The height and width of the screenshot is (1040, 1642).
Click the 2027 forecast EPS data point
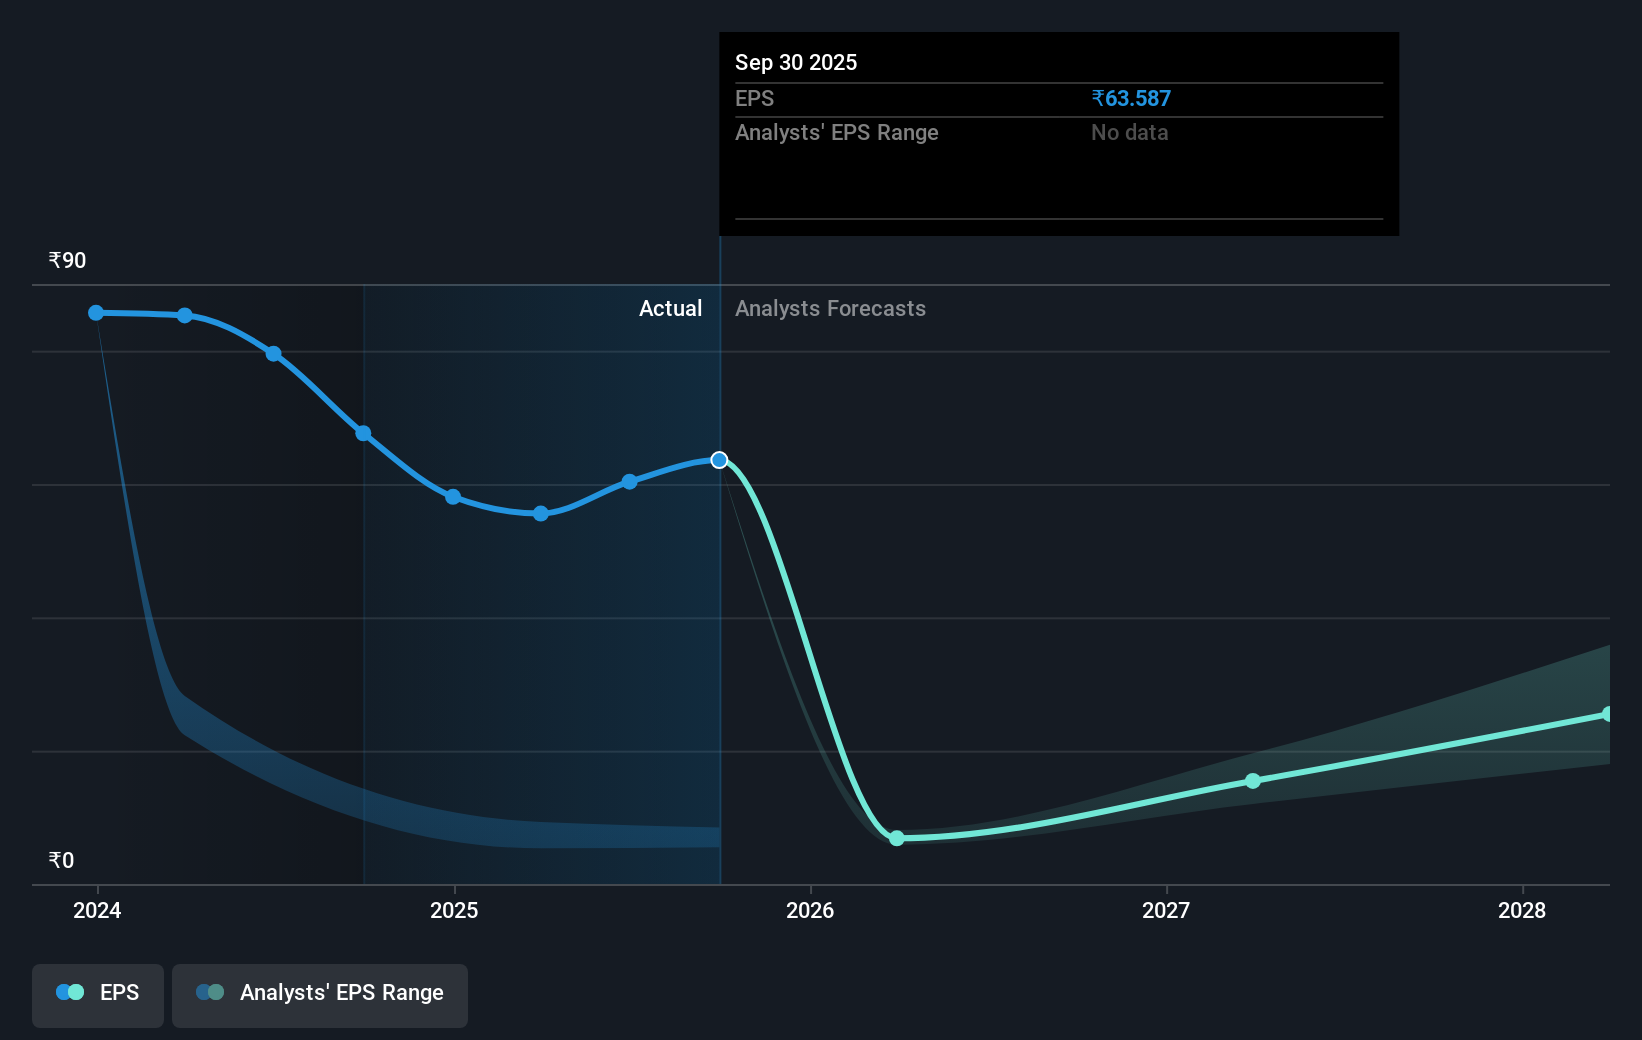(x=1253, y=780)
